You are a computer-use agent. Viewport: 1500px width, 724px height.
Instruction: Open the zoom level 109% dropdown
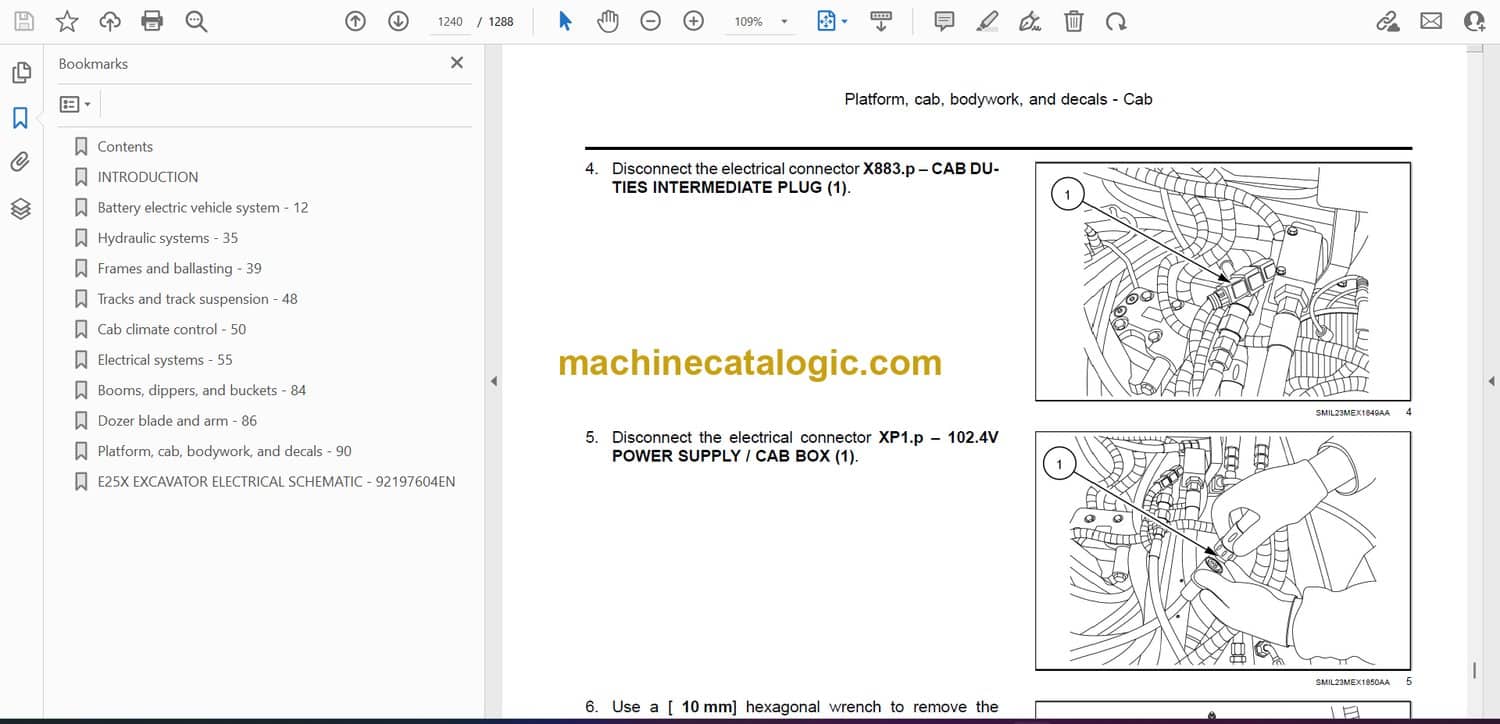pyautogui.click(x=784, y=22)
